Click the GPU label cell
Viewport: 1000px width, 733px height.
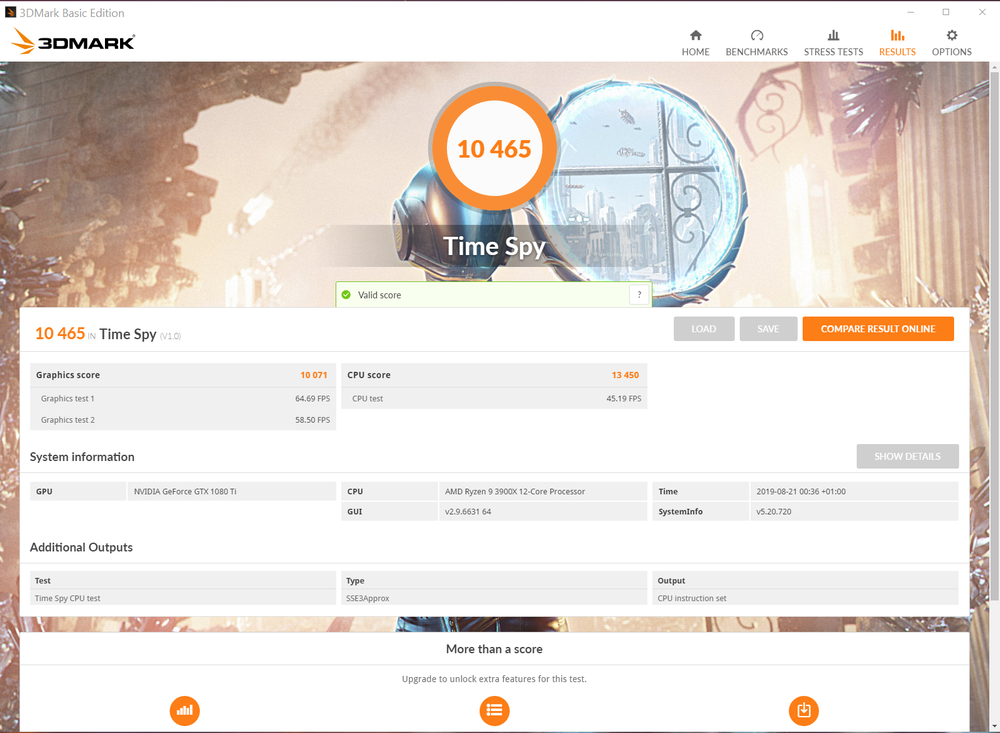tap(78, 491)
